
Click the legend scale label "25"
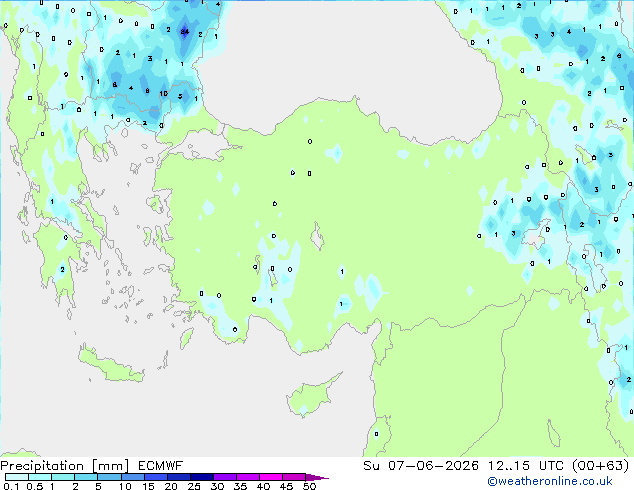[x=194, y=486]
